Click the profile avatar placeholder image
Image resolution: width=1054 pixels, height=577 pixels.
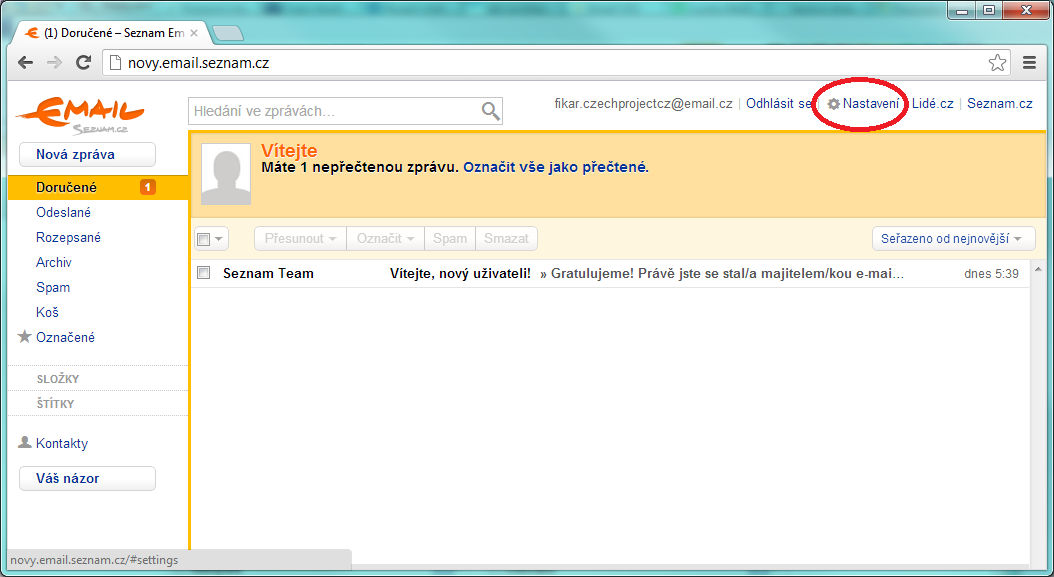click(x=226, y=174)
